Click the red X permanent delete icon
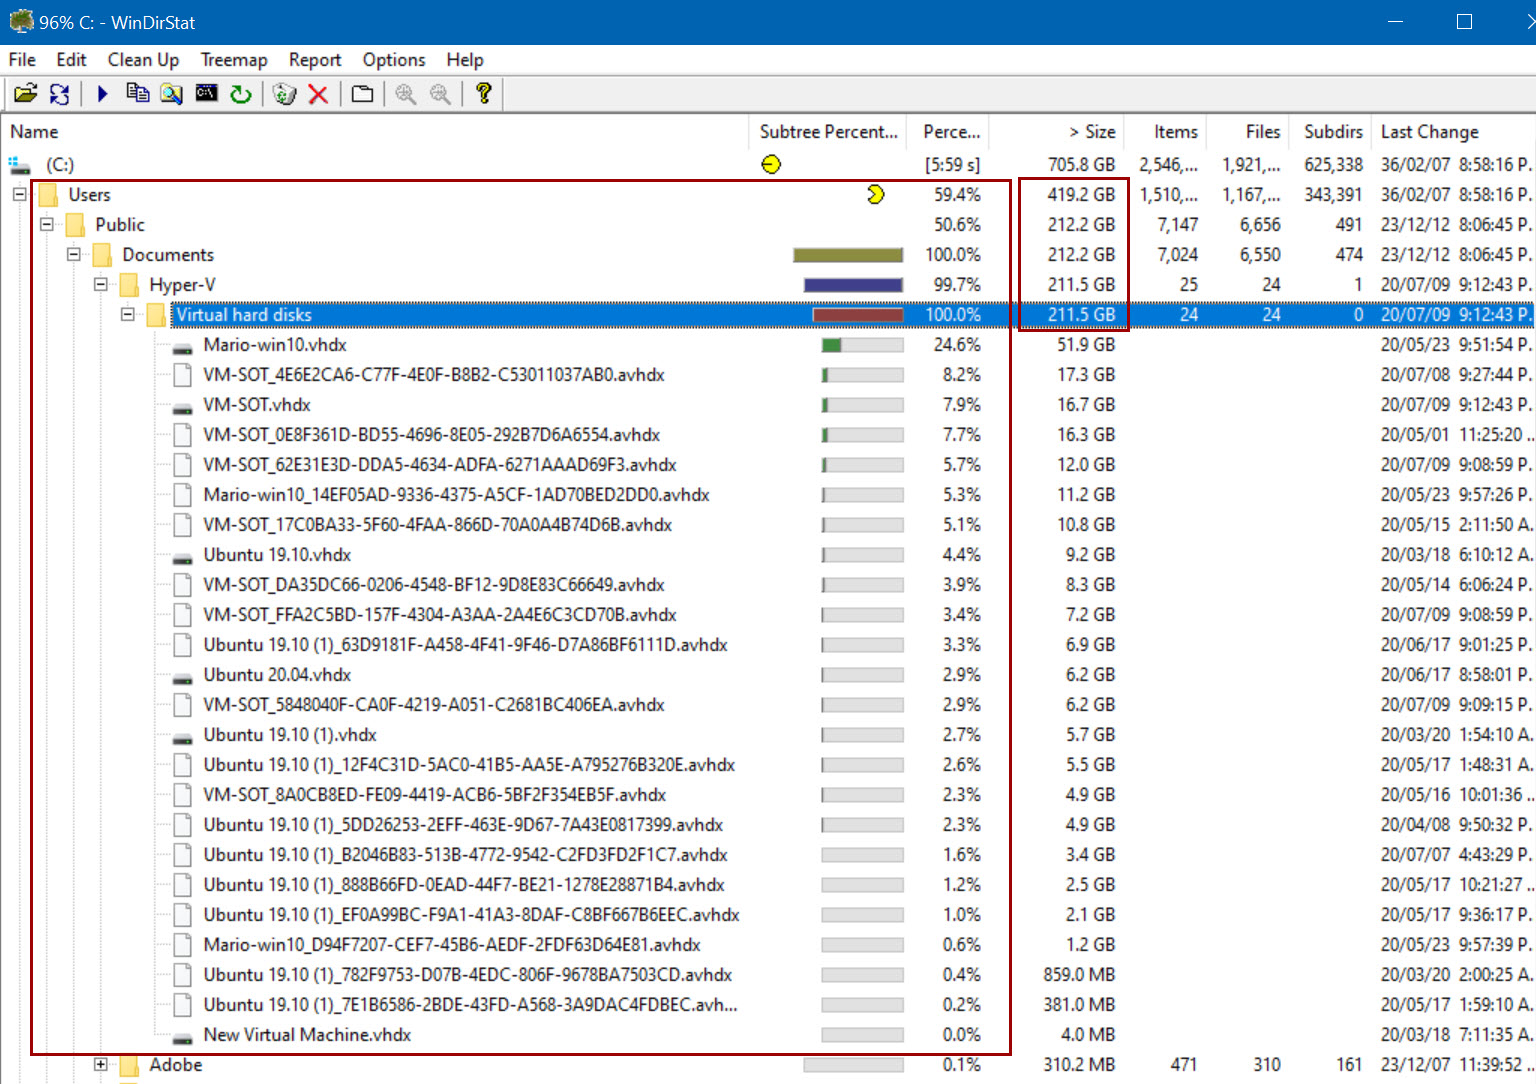Screen dimensions: 1536x1084 pos(318,94)
